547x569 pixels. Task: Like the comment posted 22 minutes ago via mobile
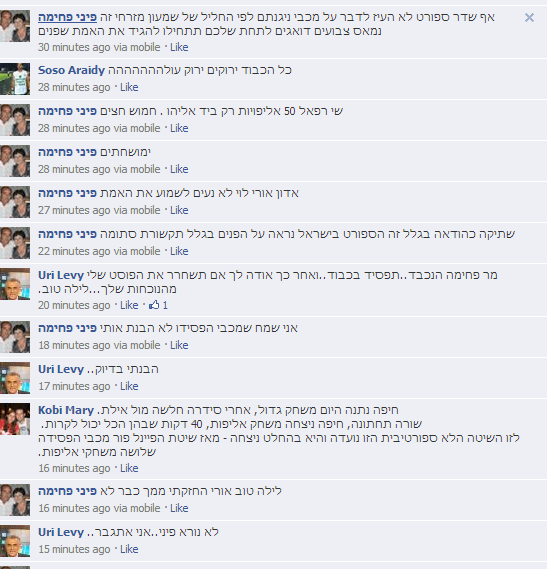point(179,251)
